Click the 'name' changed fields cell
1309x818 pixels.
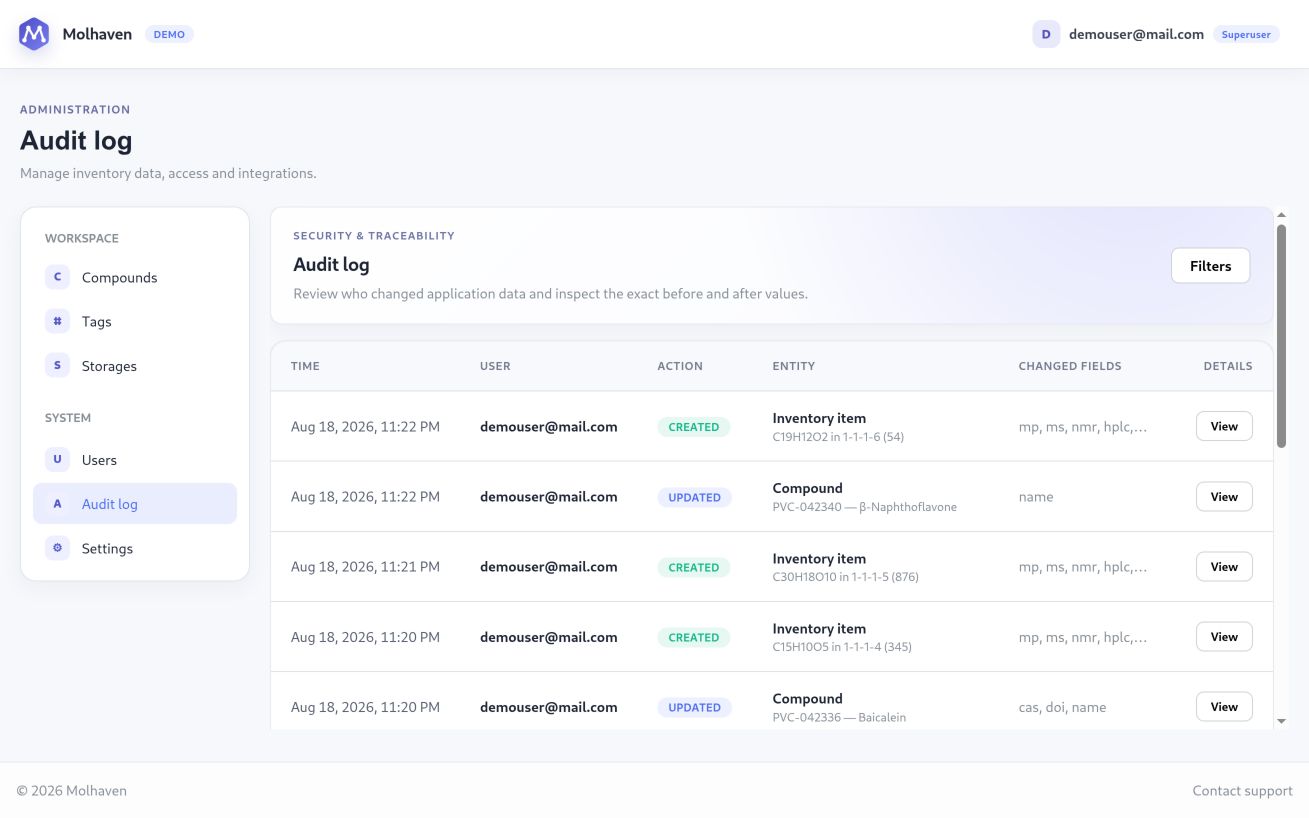tap(1036, 497)
